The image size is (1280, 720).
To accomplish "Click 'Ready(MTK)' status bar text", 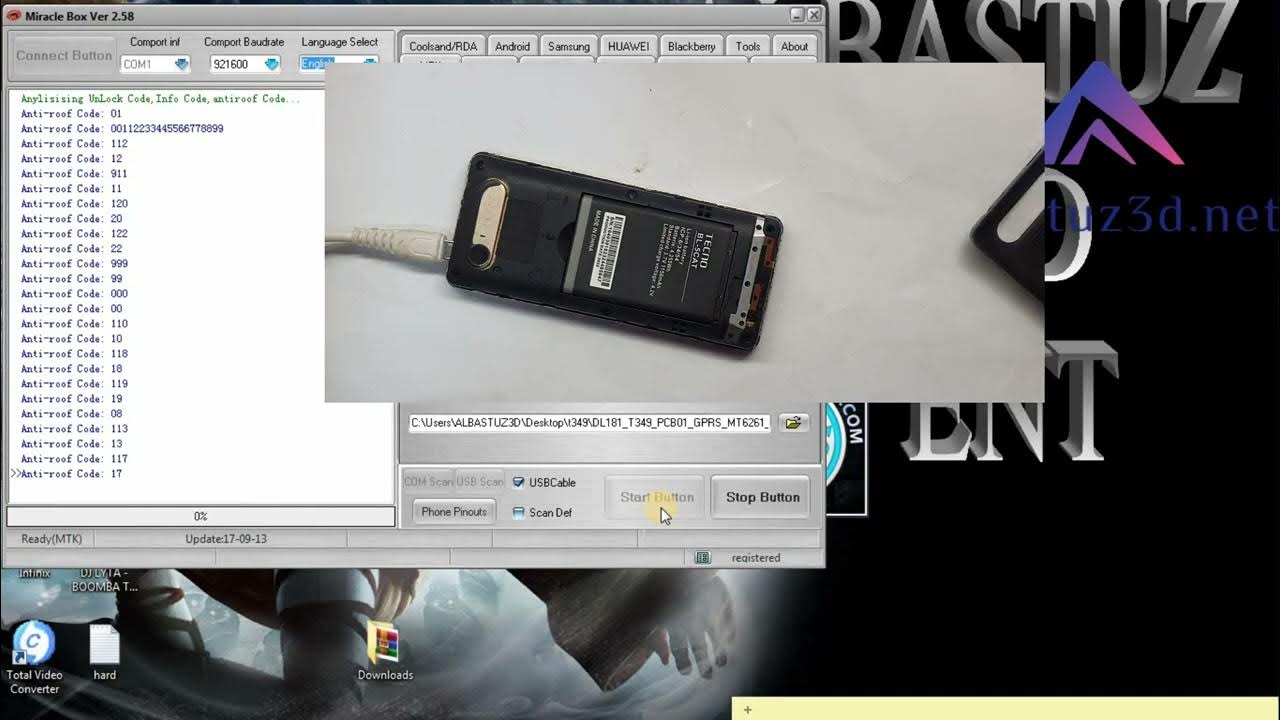I will 52,539.
